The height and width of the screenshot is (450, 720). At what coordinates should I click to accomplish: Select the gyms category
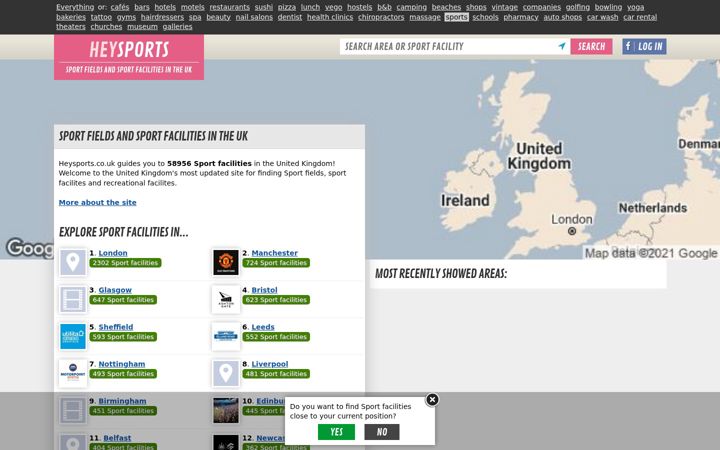(126, 17)
